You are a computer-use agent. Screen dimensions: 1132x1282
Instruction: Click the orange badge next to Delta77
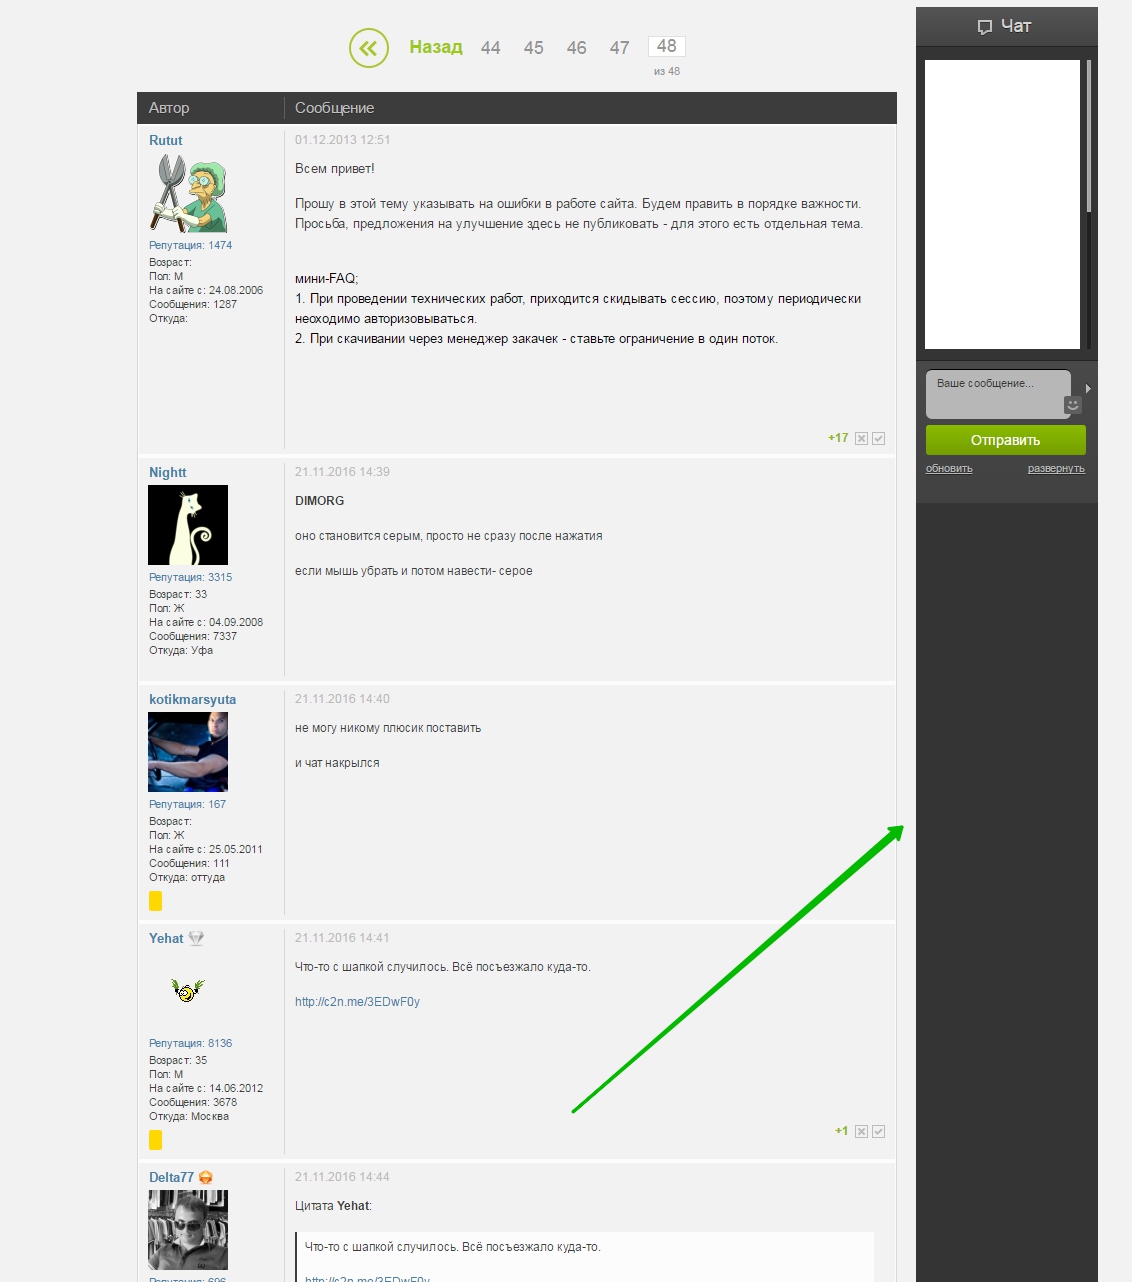pyautogui.click(x=206, y=1177)
